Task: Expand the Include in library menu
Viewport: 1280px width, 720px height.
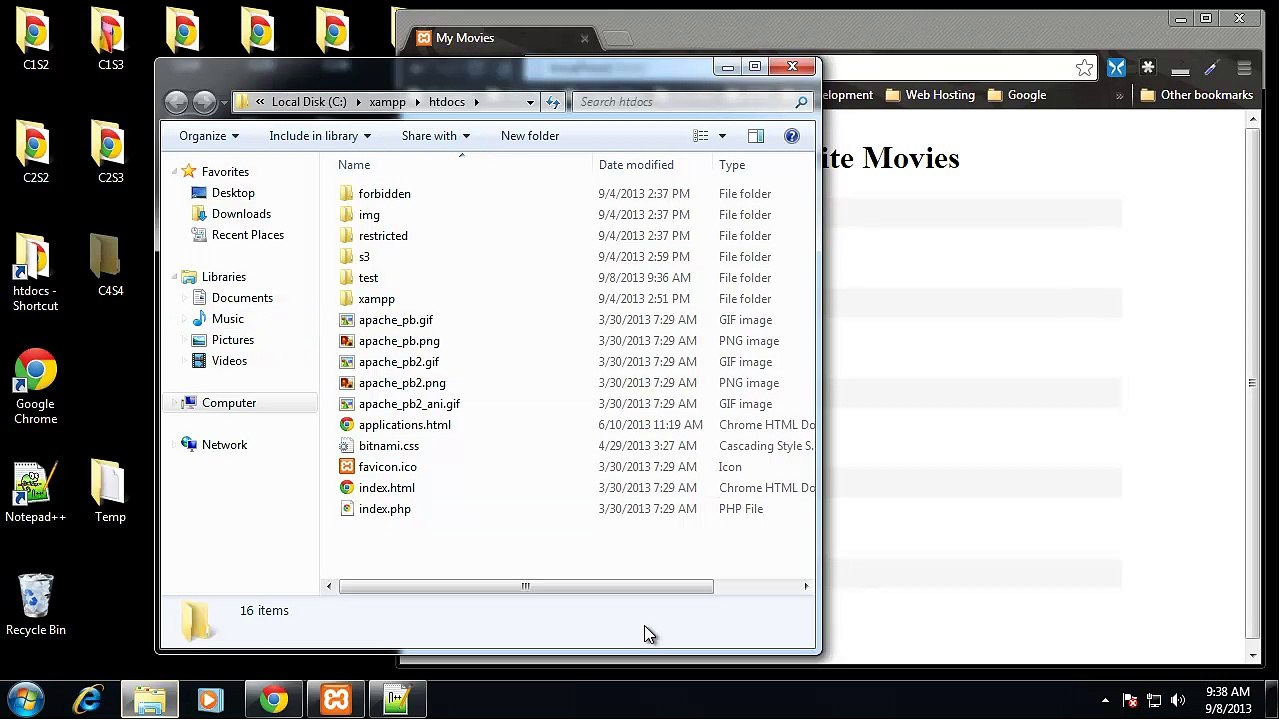Action: [x=319, y=136]
